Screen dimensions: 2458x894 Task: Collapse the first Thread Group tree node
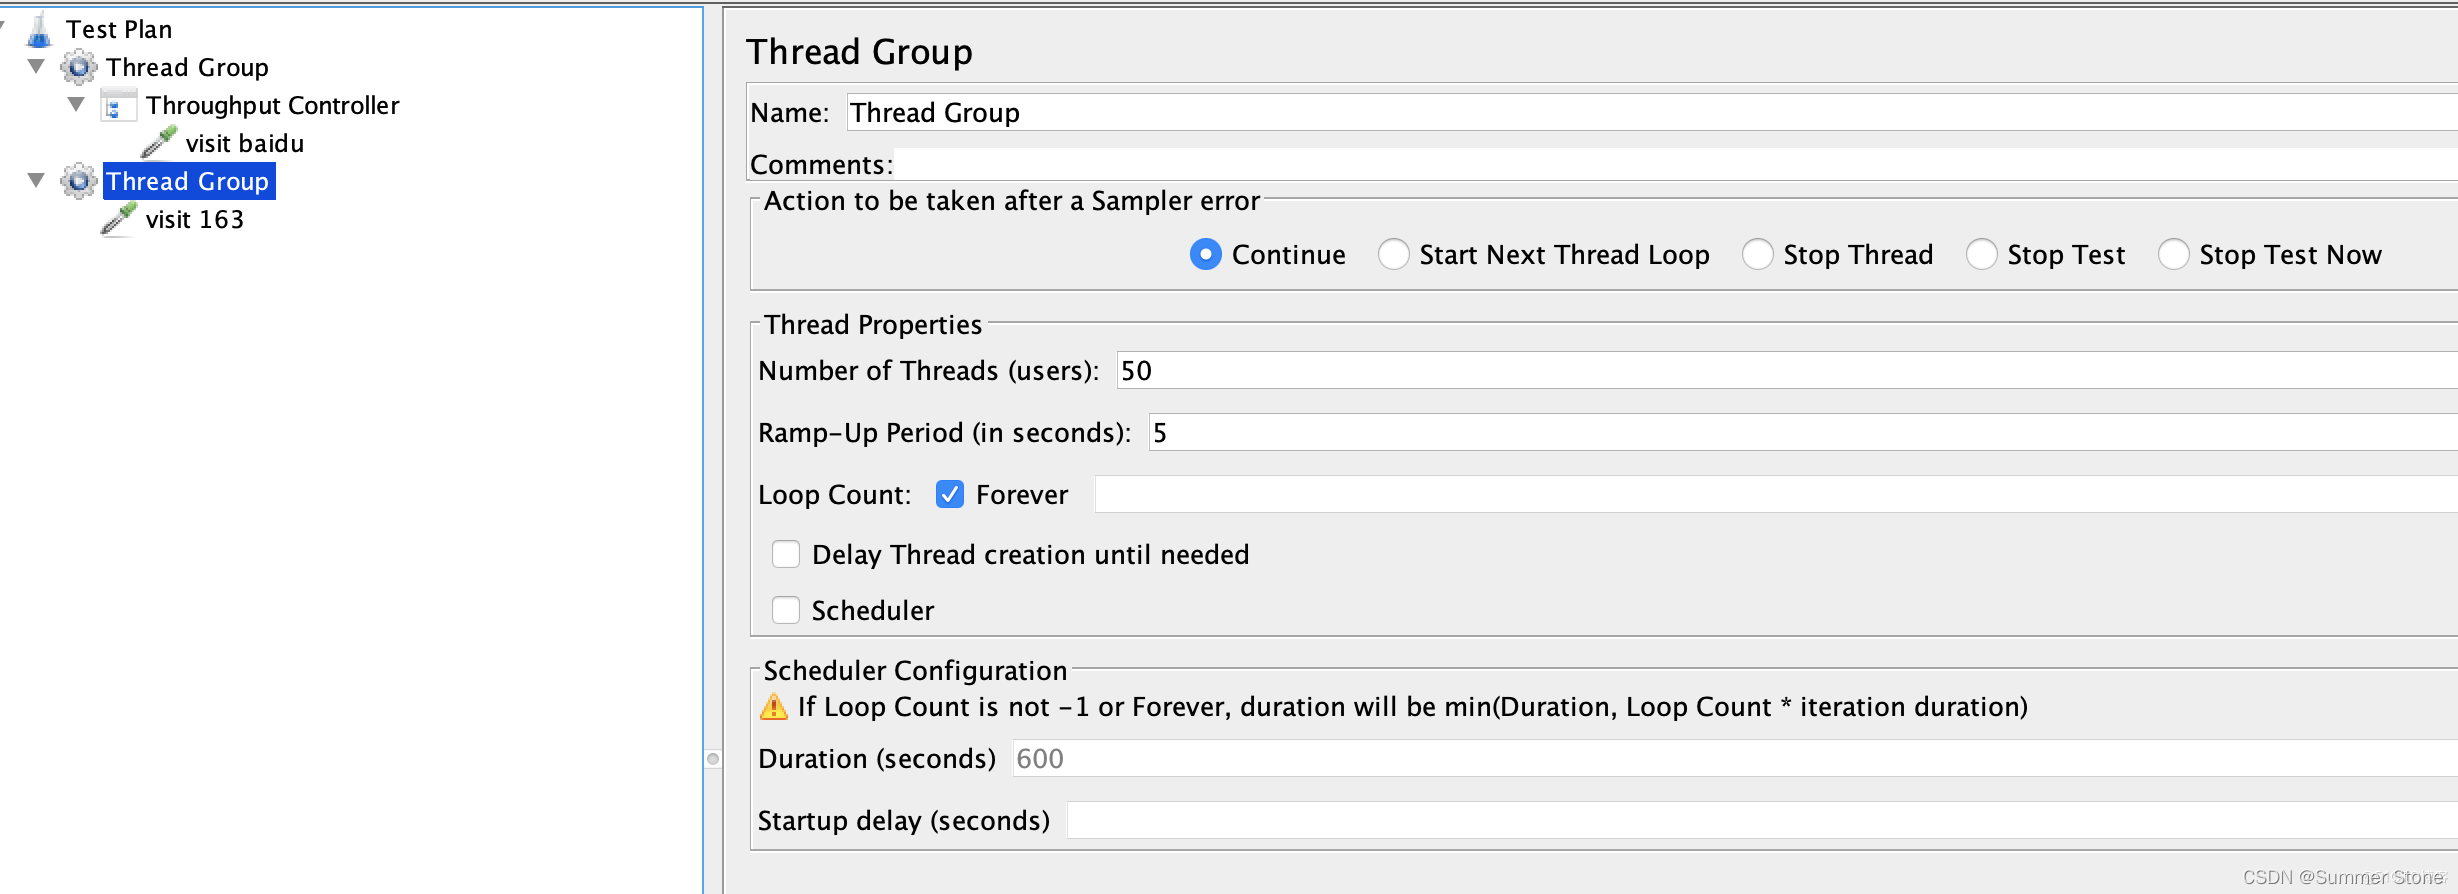click(37, 67)
